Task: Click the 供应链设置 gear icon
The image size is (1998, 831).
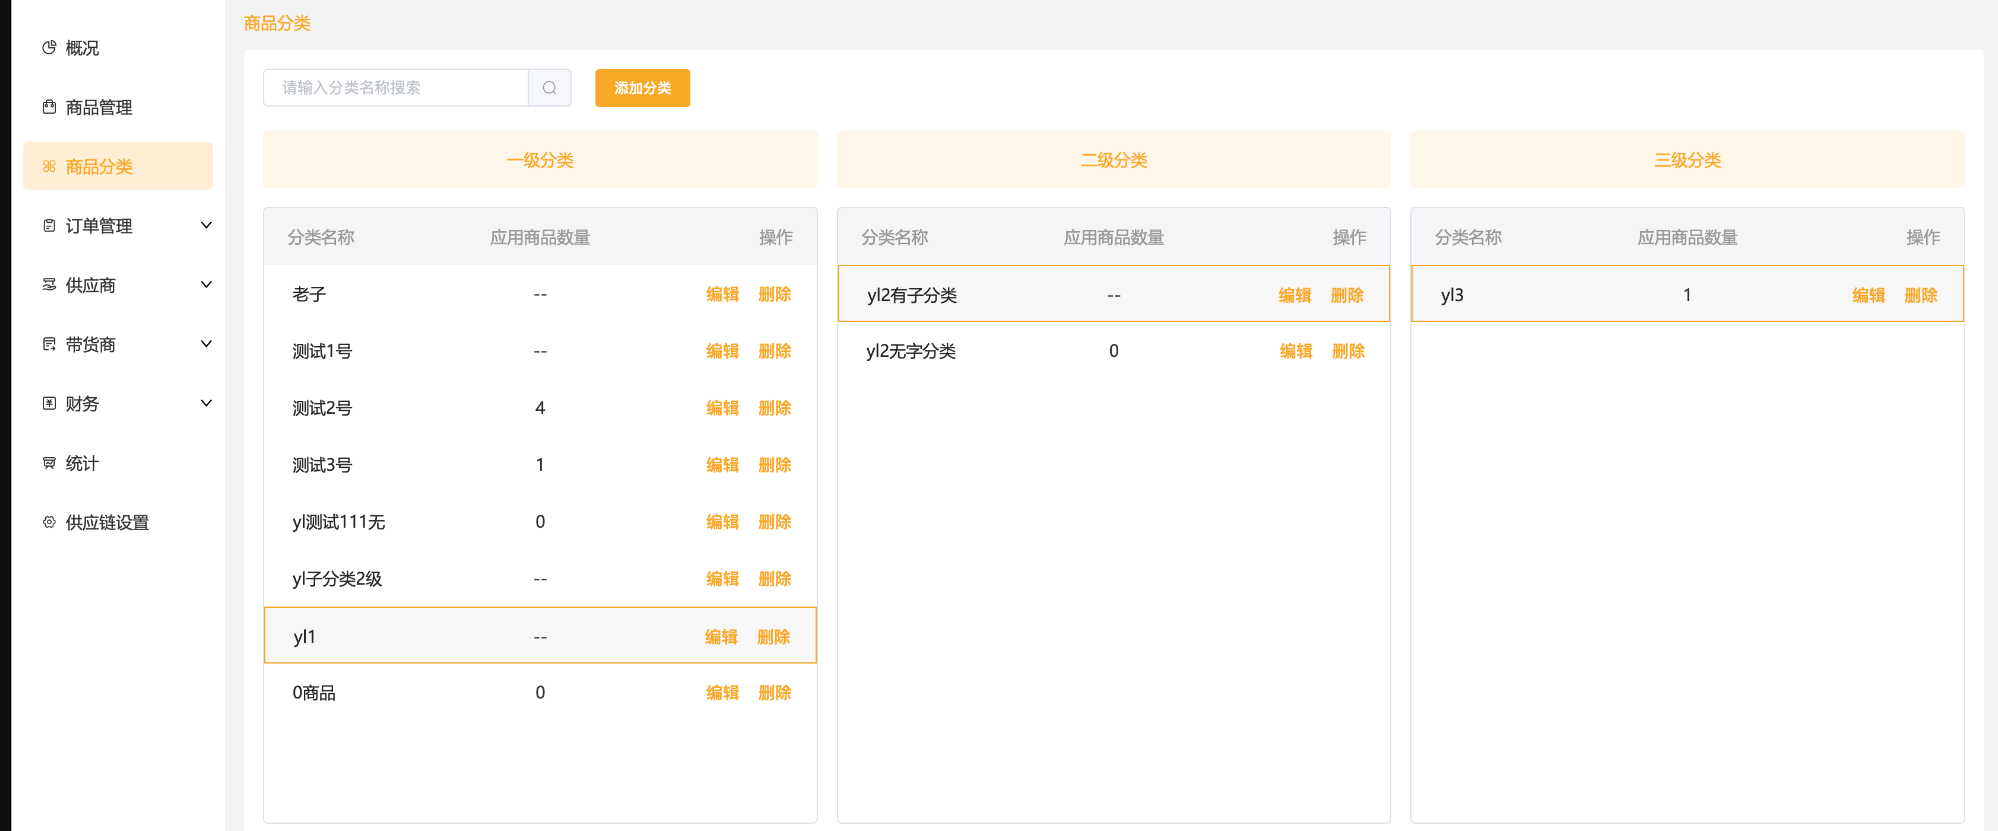Action: (x=49, y=522)
